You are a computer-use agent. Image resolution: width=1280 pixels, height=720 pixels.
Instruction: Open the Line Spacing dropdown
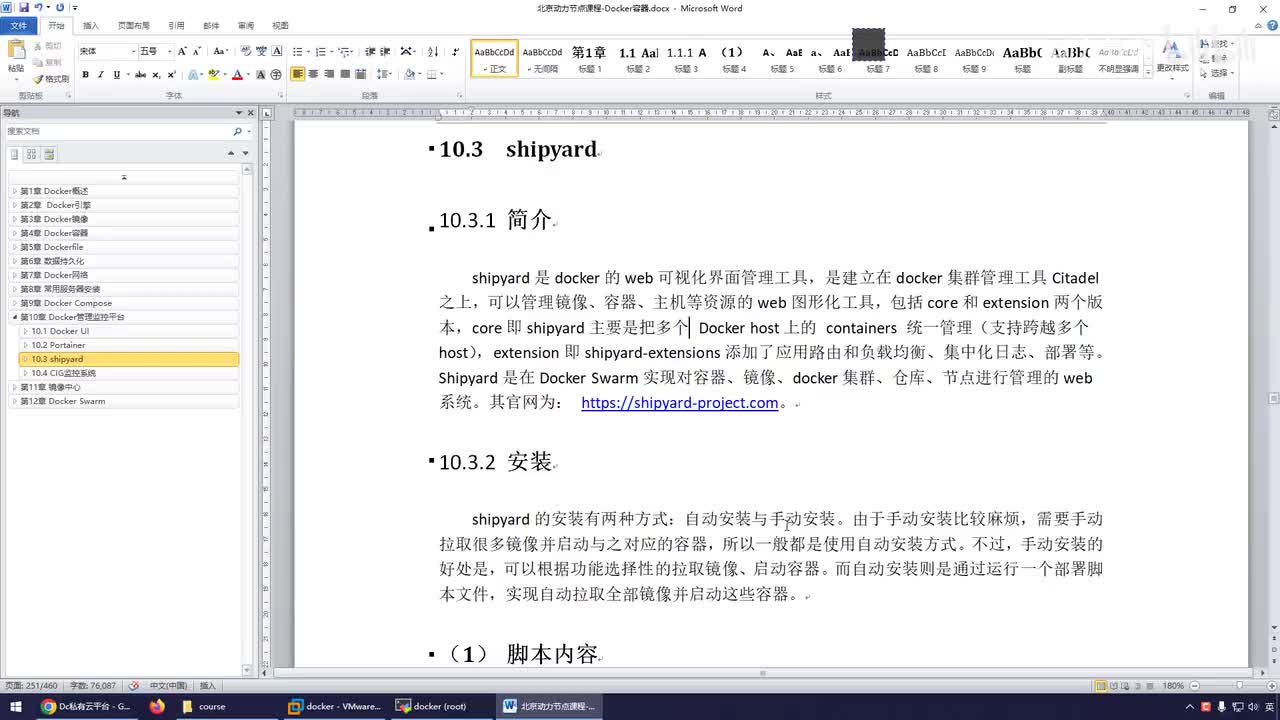pyautogui.click(x=386, y=74)
